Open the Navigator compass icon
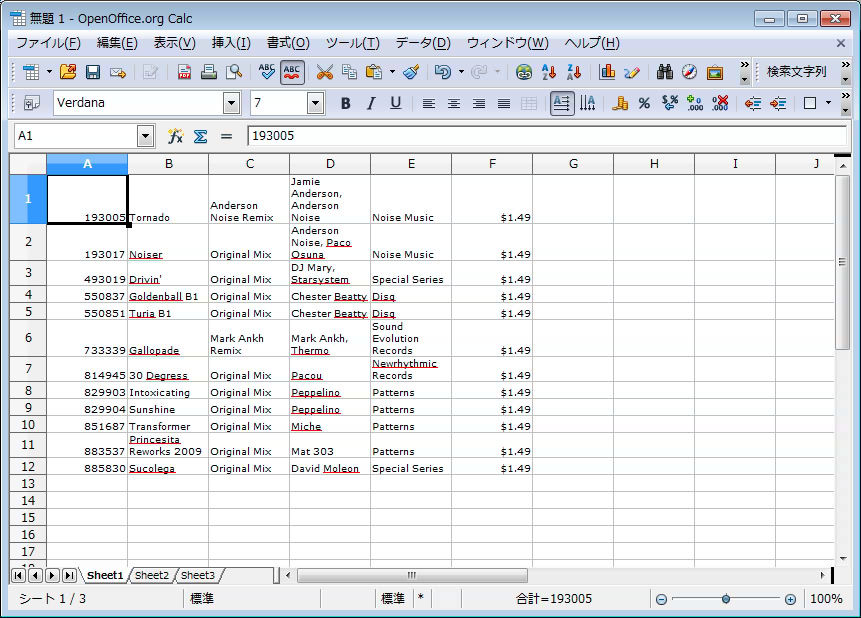Viewport: 861px width, 618px height. [690, 72]
